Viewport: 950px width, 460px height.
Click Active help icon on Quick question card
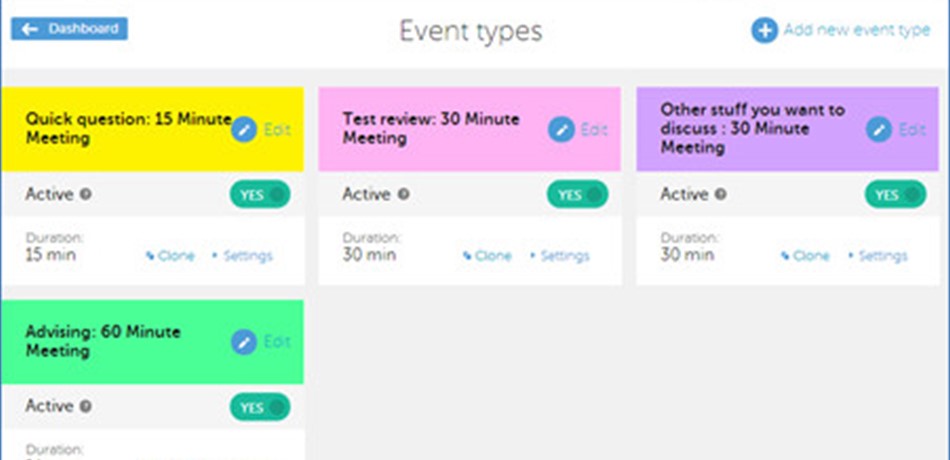point(86,195)
